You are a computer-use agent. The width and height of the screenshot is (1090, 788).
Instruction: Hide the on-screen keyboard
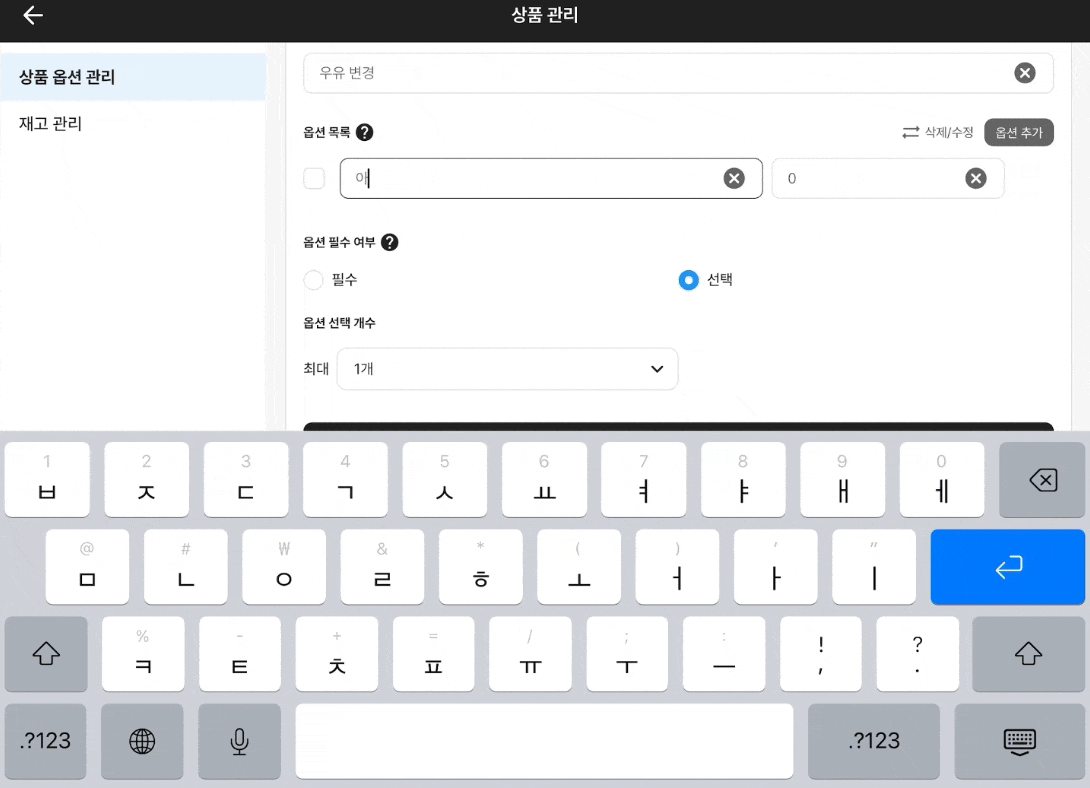[1018, 741]
